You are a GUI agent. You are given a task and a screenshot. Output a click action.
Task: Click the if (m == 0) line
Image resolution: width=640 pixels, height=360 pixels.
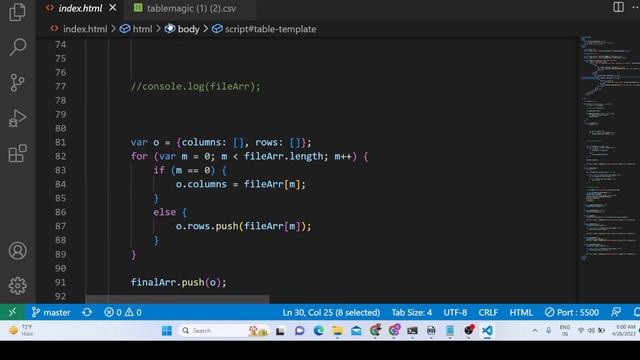pos(190,170)
